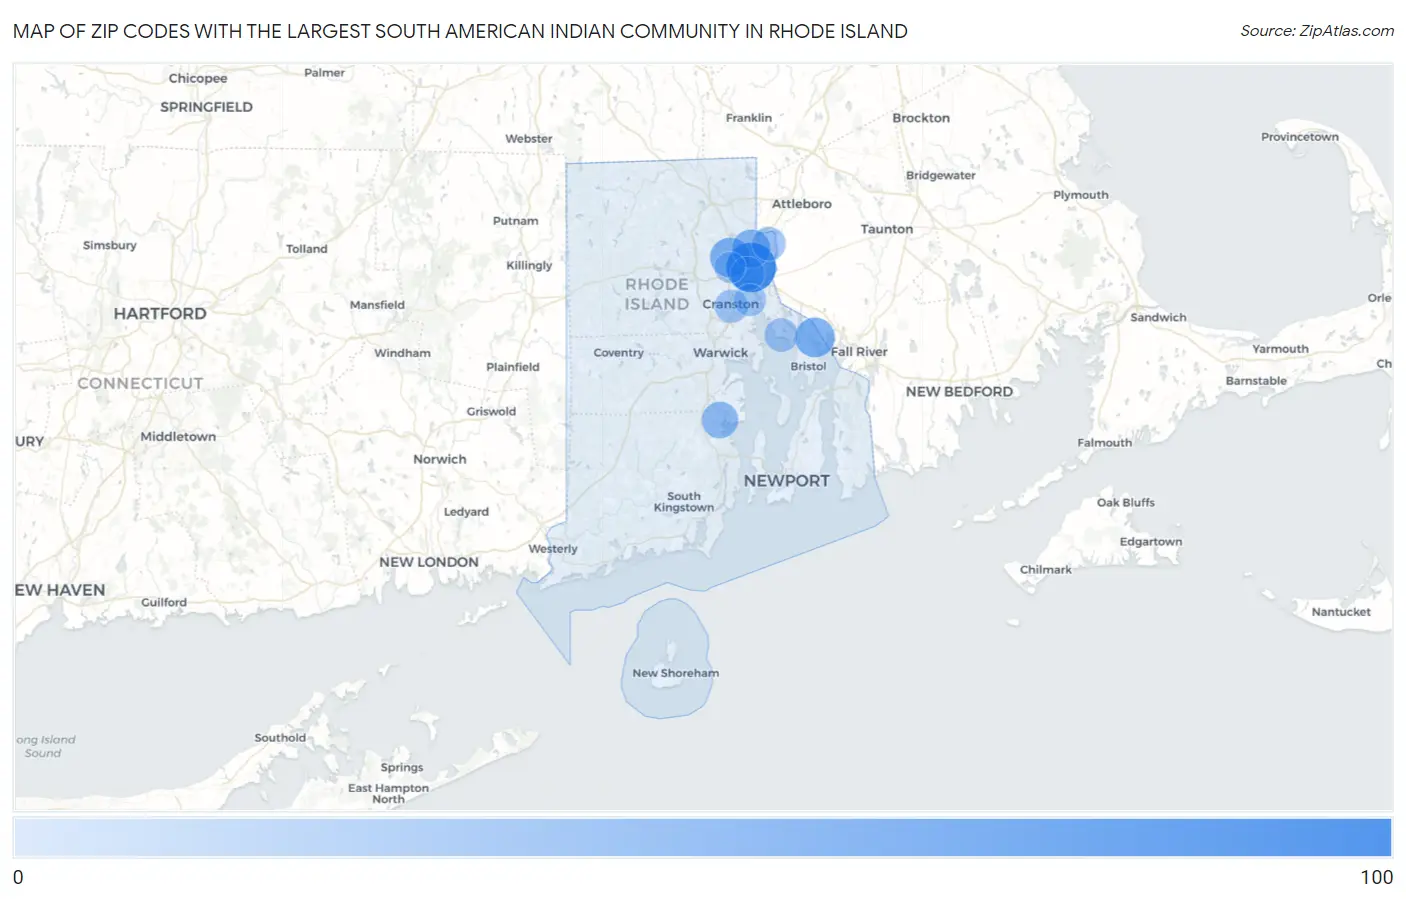Click the 'Putnam' map label
This screenshot has height=899, width=1406.
coord(515,221)
